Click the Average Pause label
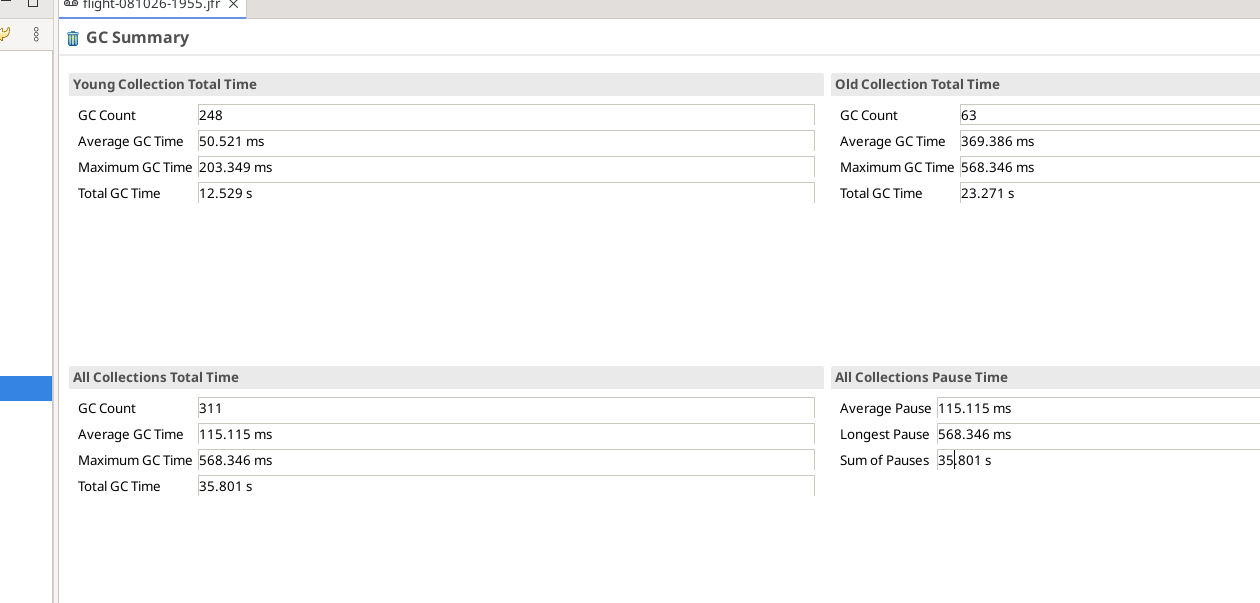This screenshot has height=603, width=1260. tap(886, 408)
